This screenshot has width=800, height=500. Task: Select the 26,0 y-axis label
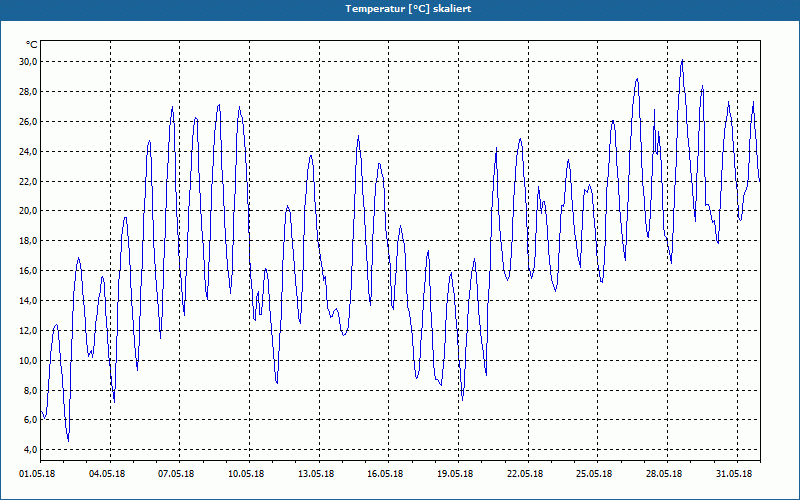tap(28, 121)
